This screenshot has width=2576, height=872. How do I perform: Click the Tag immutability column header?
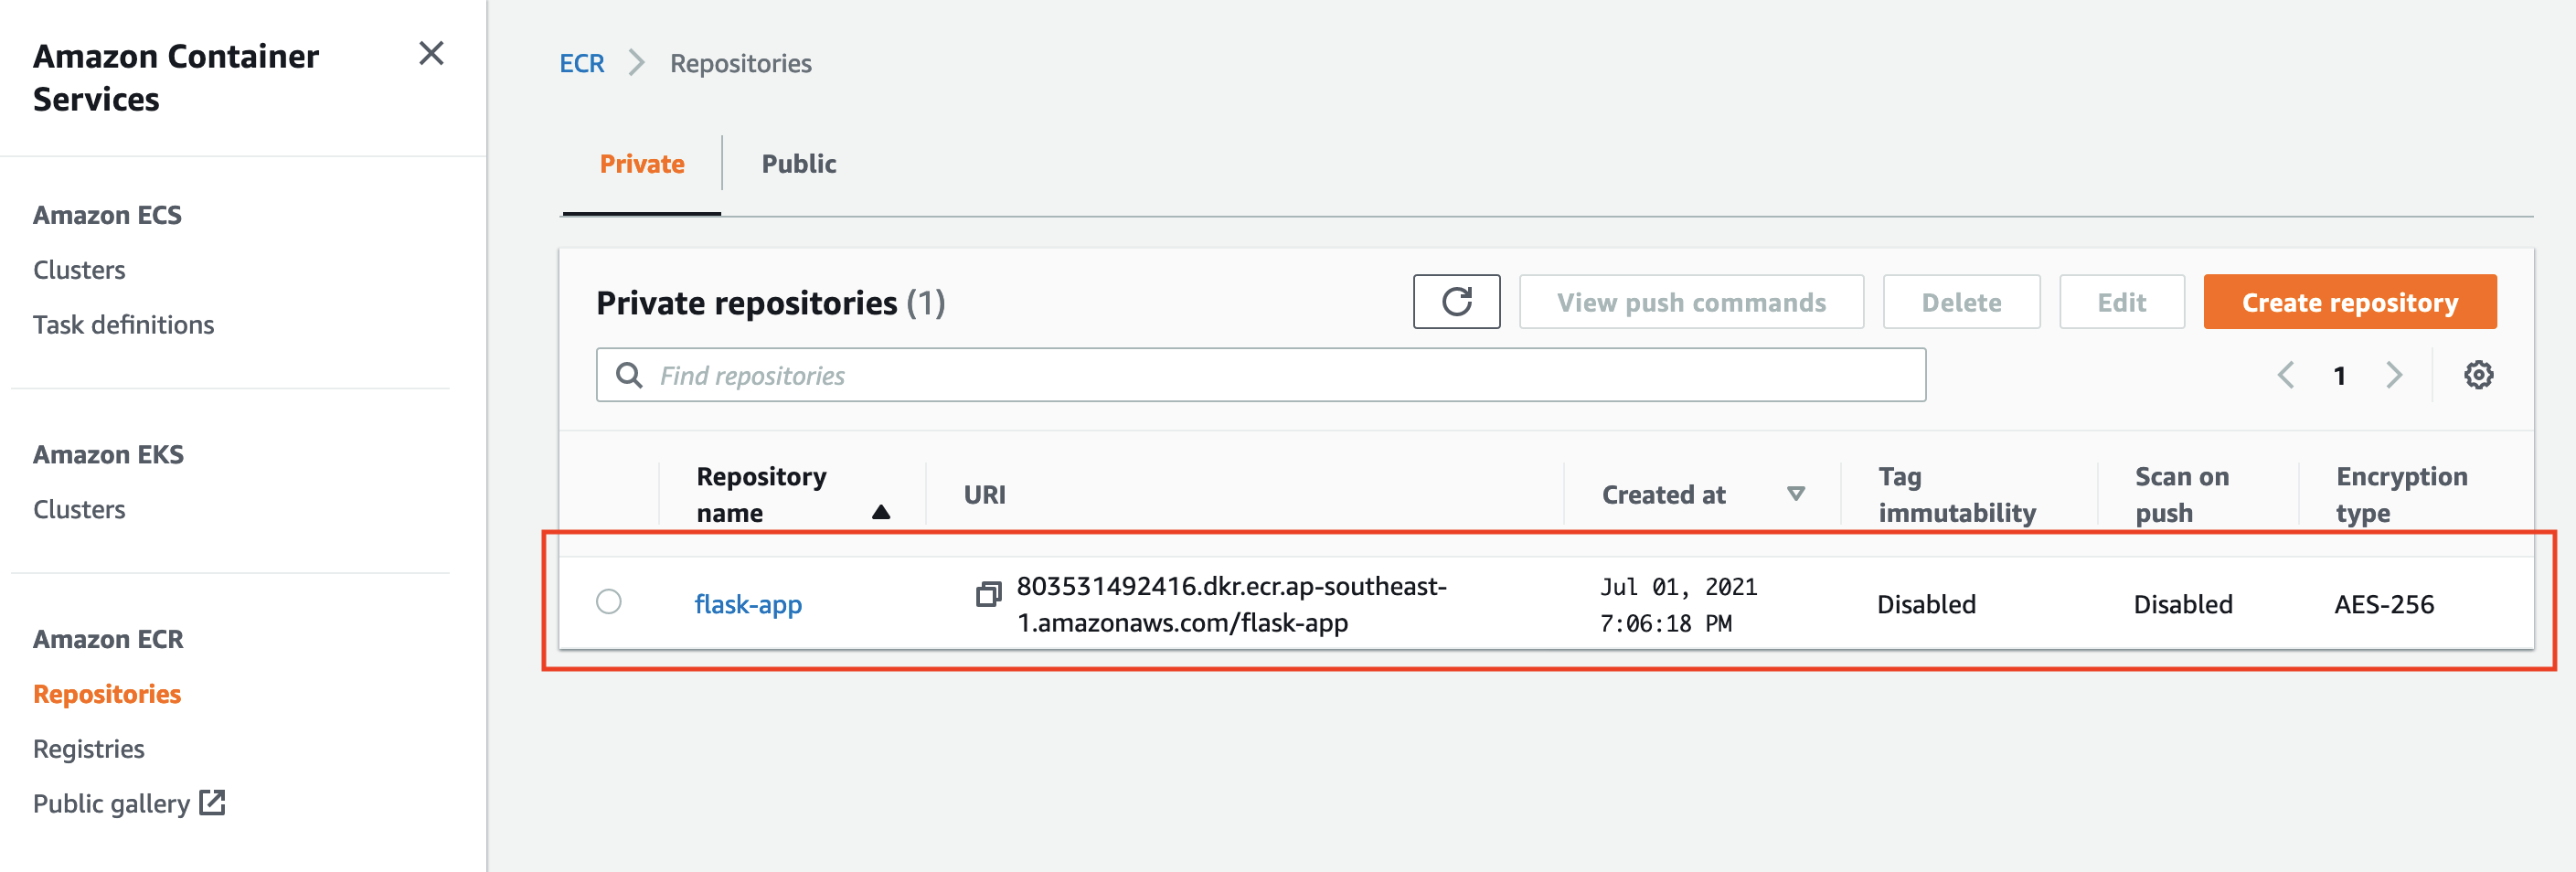click(x=1957, y=494)
